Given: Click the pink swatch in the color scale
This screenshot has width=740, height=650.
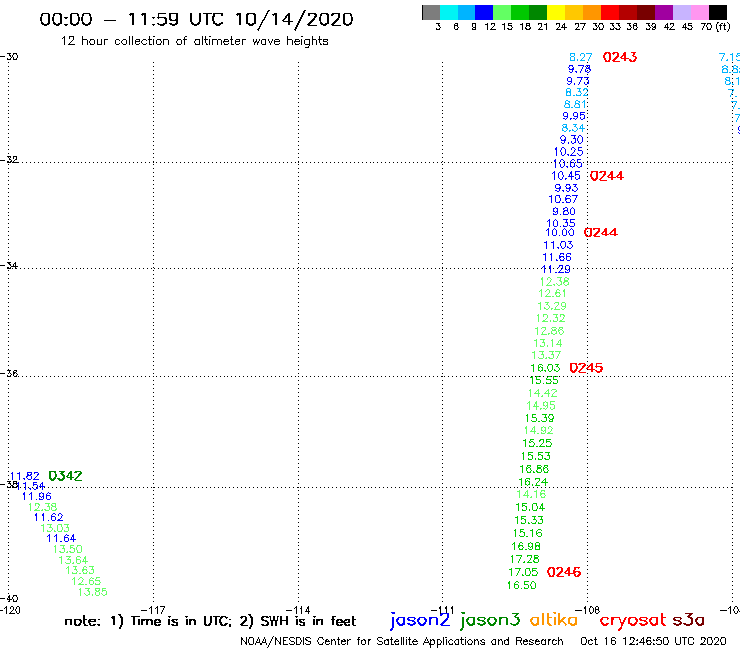Looking at the screenshot, I should [699, 12].
